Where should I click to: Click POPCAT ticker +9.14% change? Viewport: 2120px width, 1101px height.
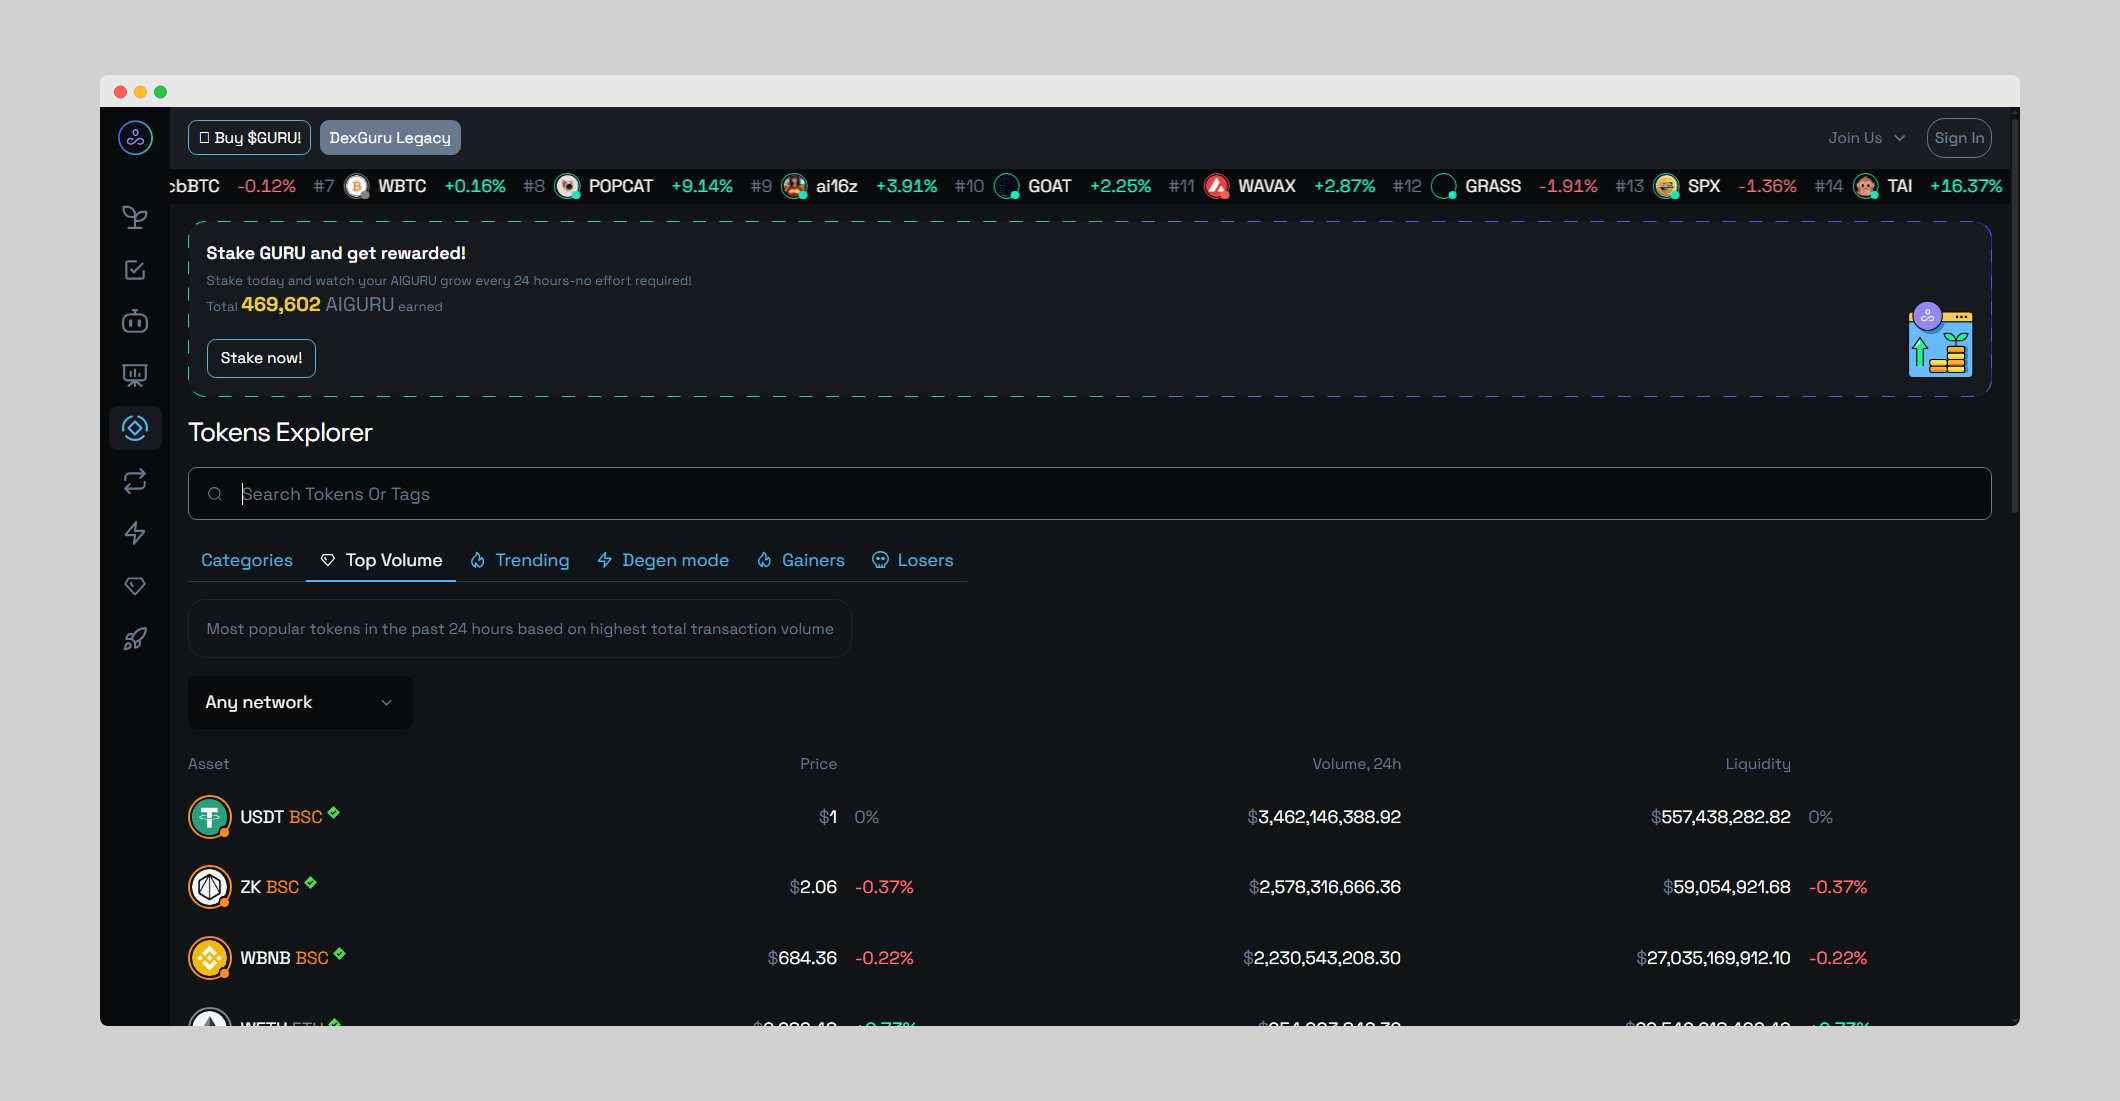pos(702,187)
